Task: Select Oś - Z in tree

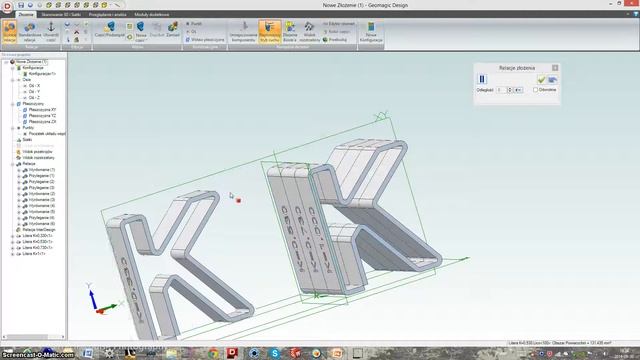Action: click(34, 98)
